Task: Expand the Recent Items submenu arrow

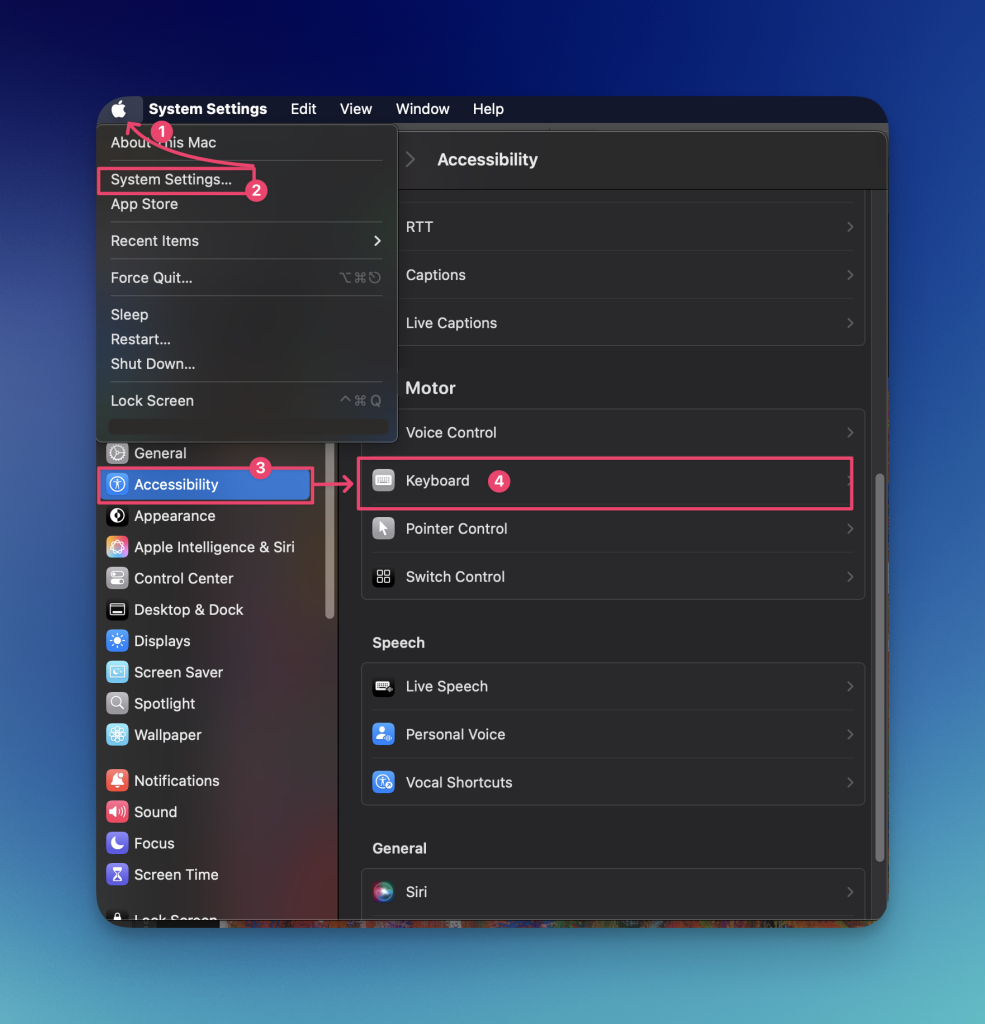Action: pyautogui.click(x=377, y=241)
